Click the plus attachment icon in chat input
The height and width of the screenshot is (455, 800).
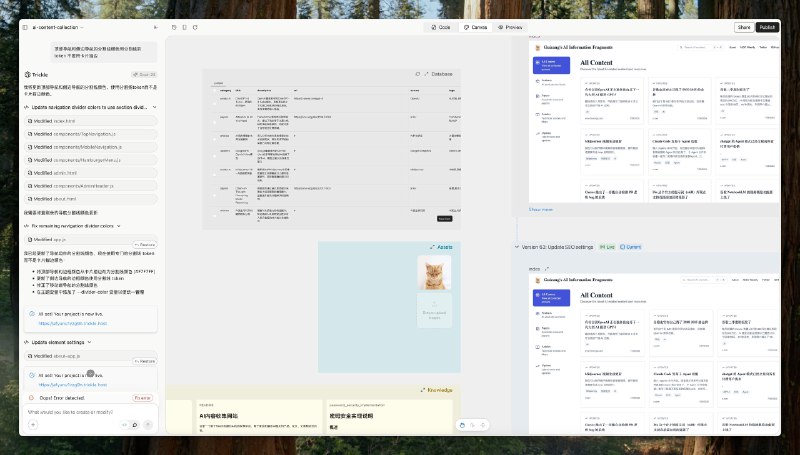[33, 424]
